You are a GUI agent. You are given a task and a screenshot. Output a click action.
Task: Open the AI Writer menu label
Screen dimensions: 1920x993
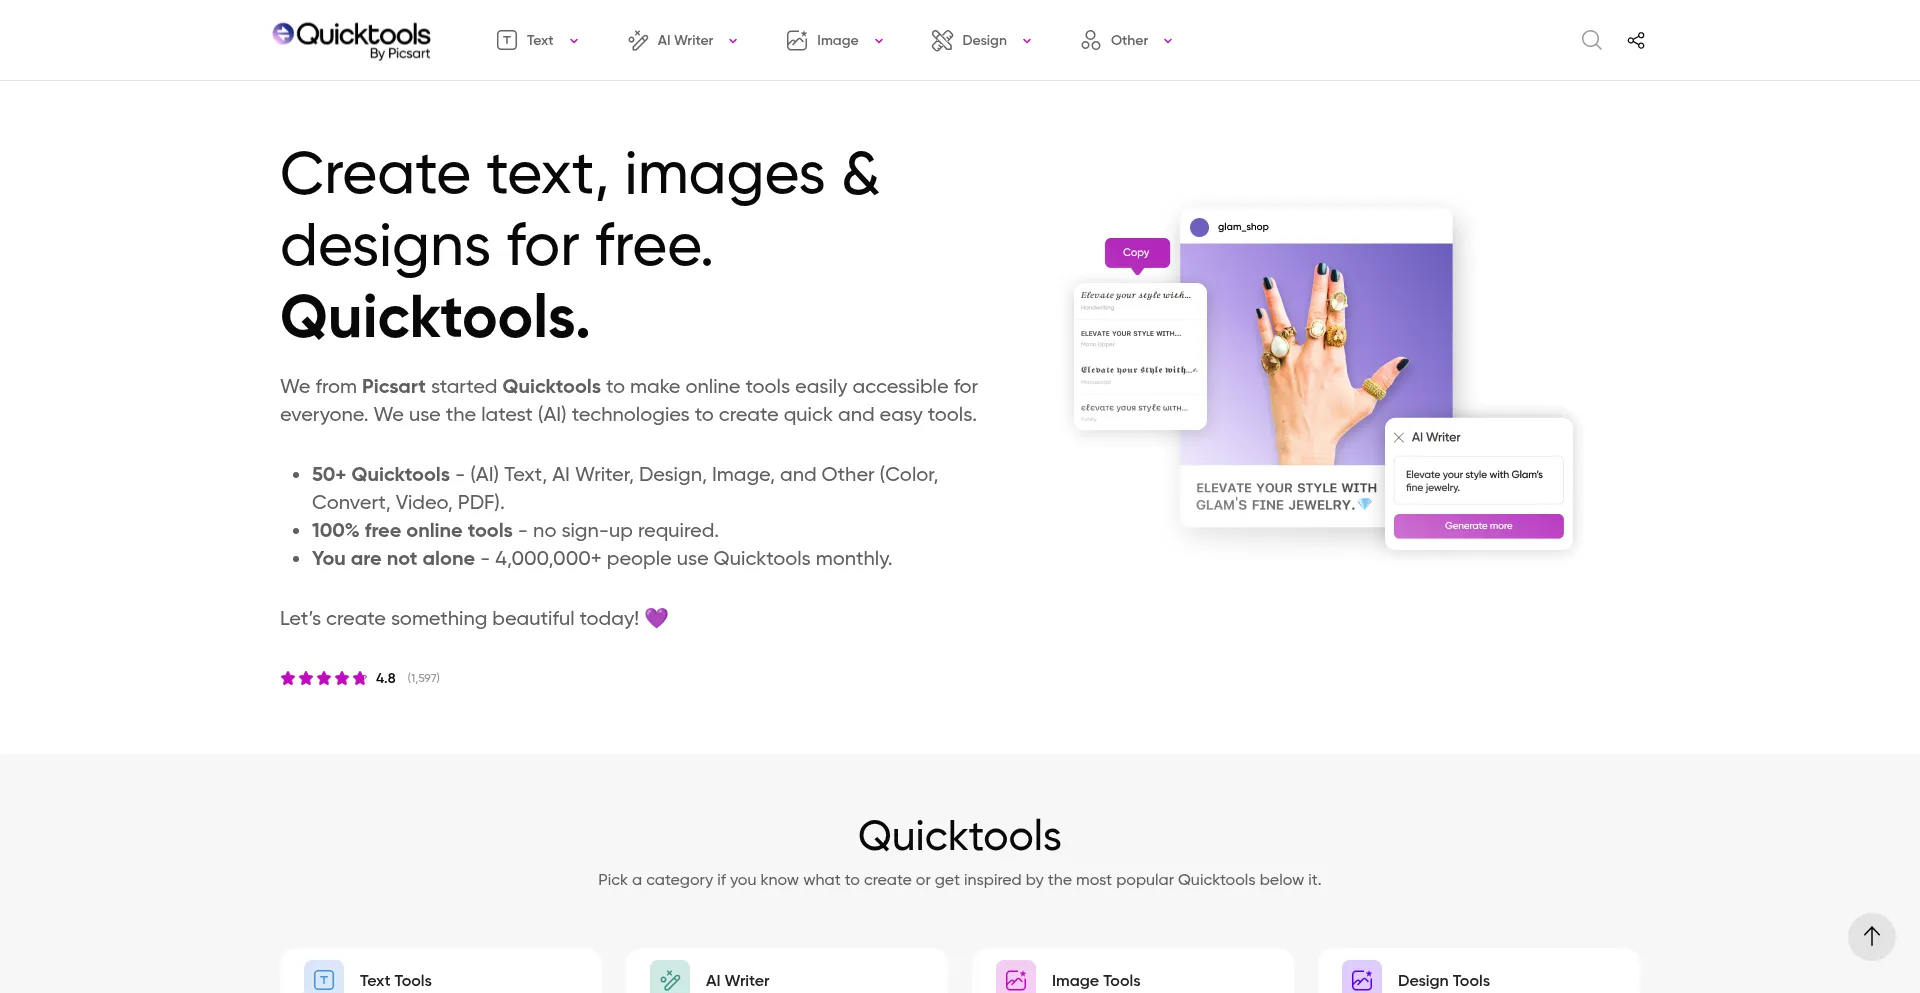[685, 40]
